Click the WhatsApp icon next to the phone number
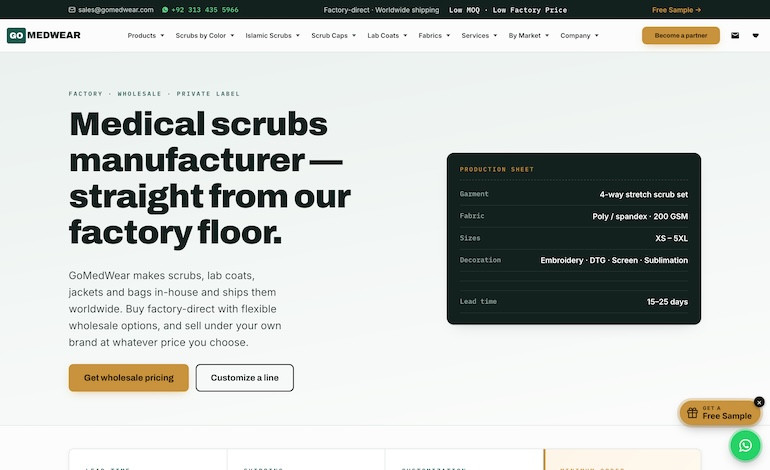770x470 pixels. point(165,10)
